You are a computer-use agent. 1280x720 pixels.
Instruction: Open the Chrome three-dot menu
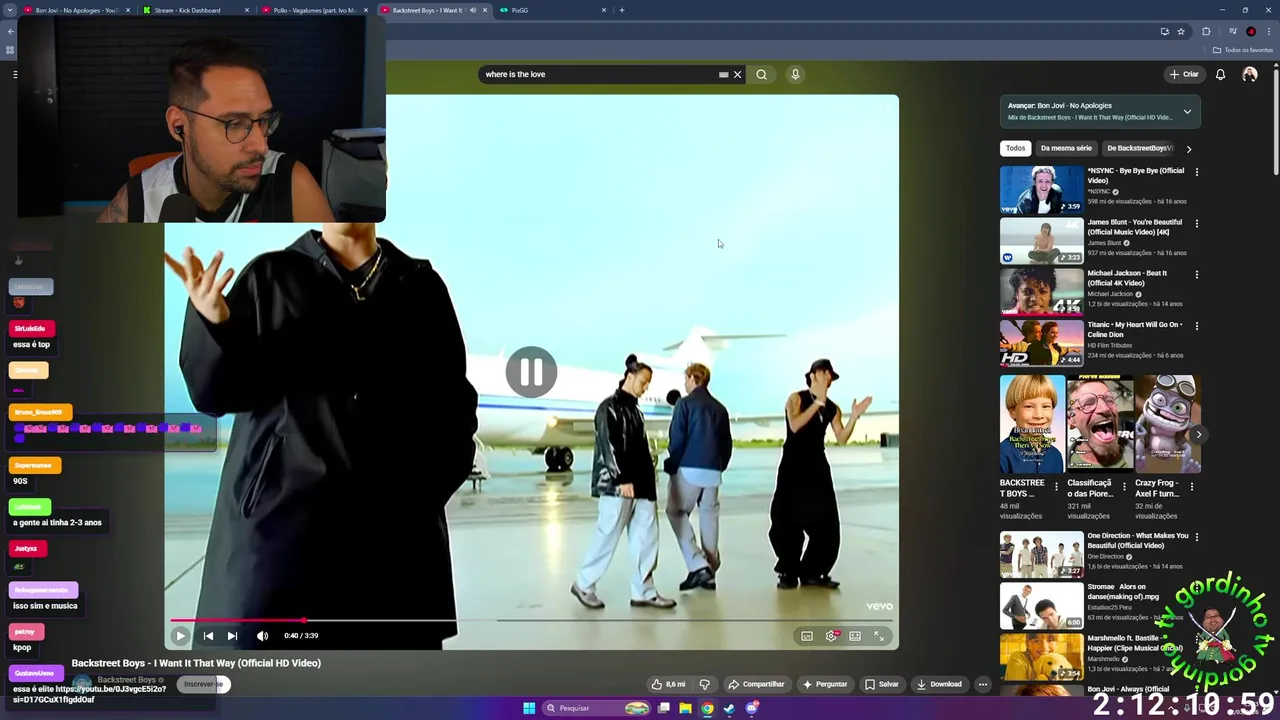click(x=1269, y=31)
